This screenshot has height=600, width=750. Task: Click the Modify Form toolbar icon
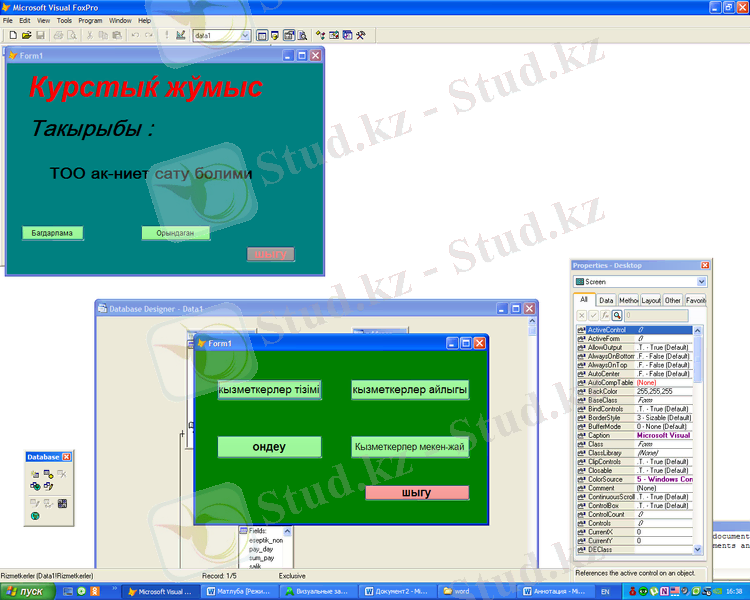180,35
